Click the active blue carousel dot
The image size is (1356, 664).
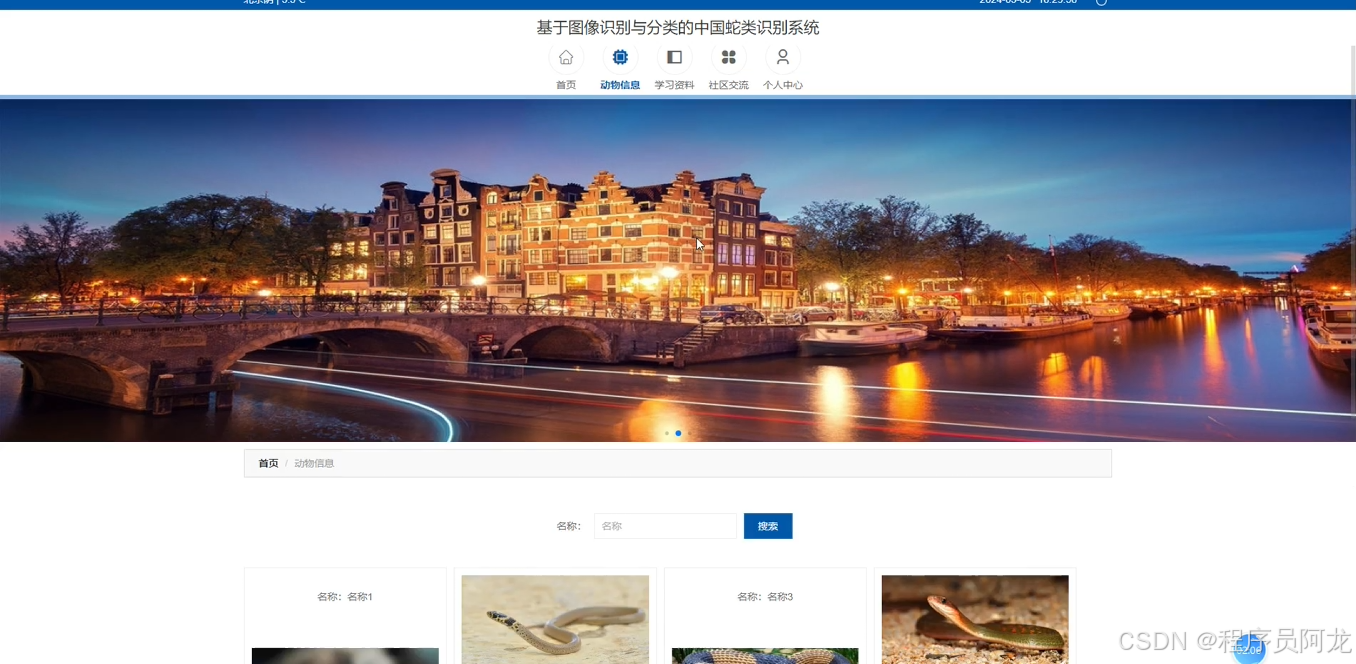[x=678, y=433]
